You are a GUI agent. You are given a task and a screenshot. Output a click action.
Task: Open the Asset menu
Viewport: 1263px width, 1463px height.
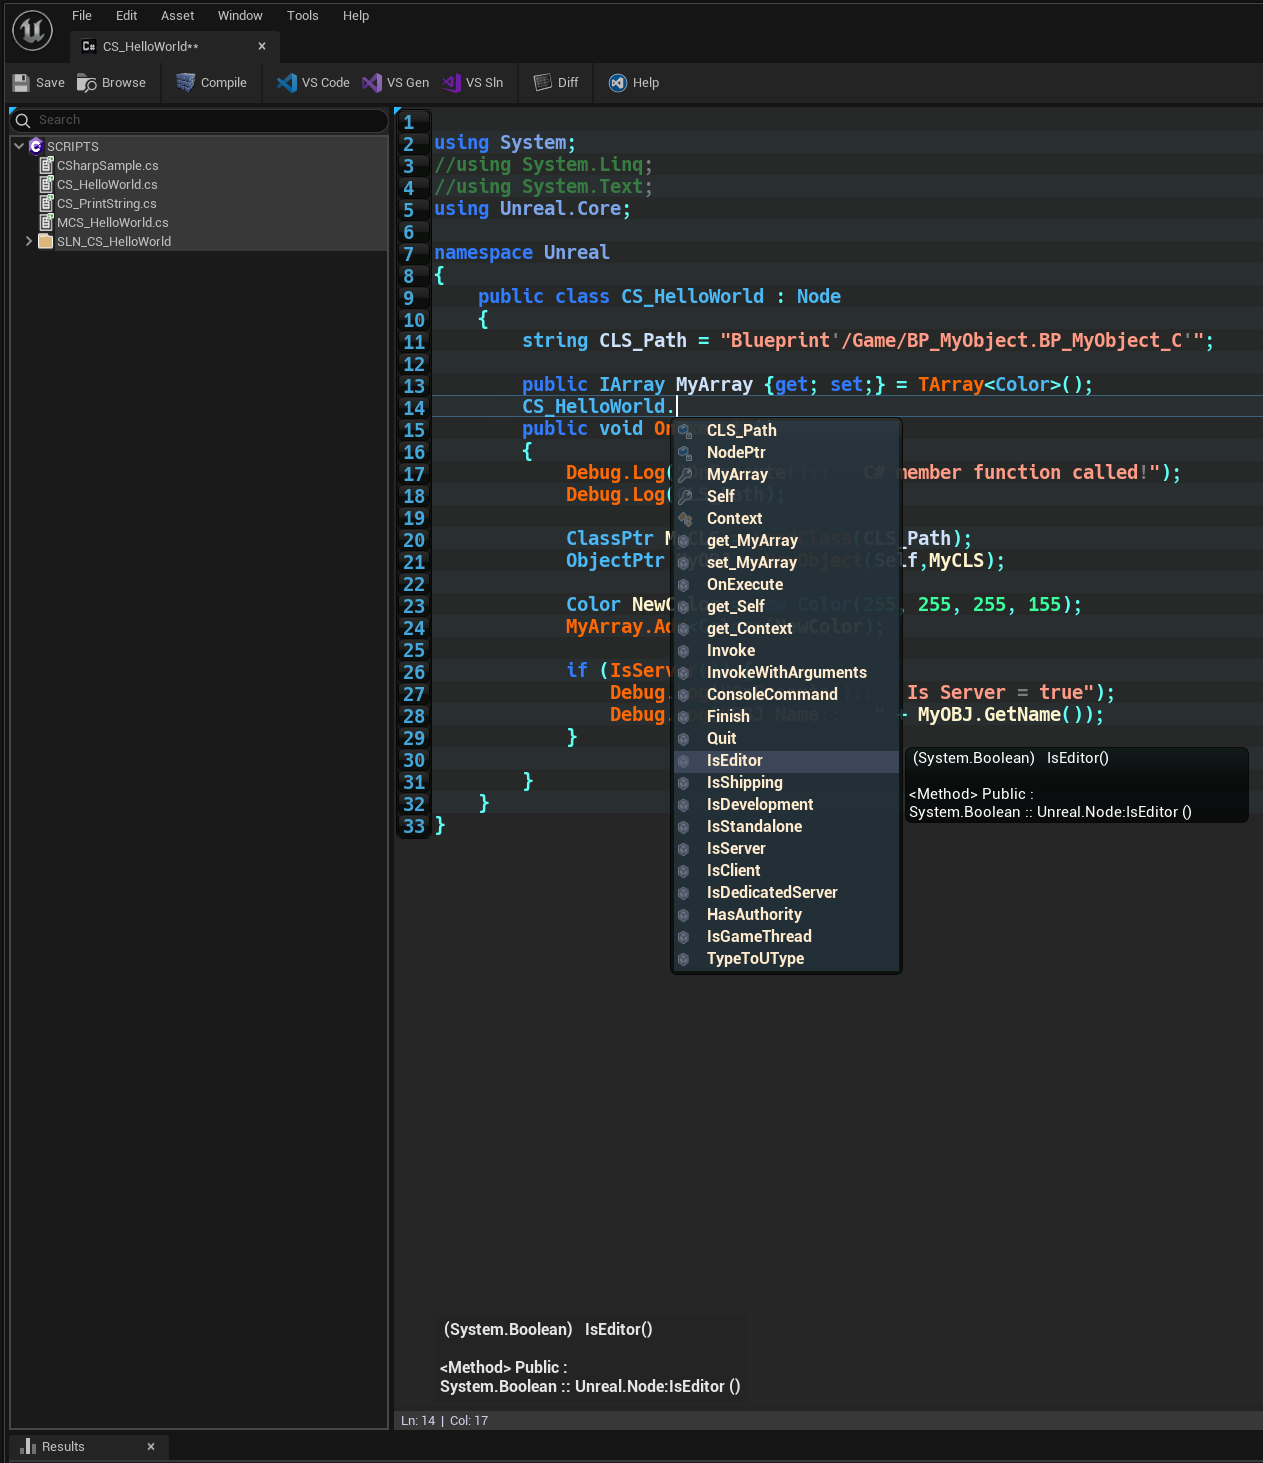177,16
